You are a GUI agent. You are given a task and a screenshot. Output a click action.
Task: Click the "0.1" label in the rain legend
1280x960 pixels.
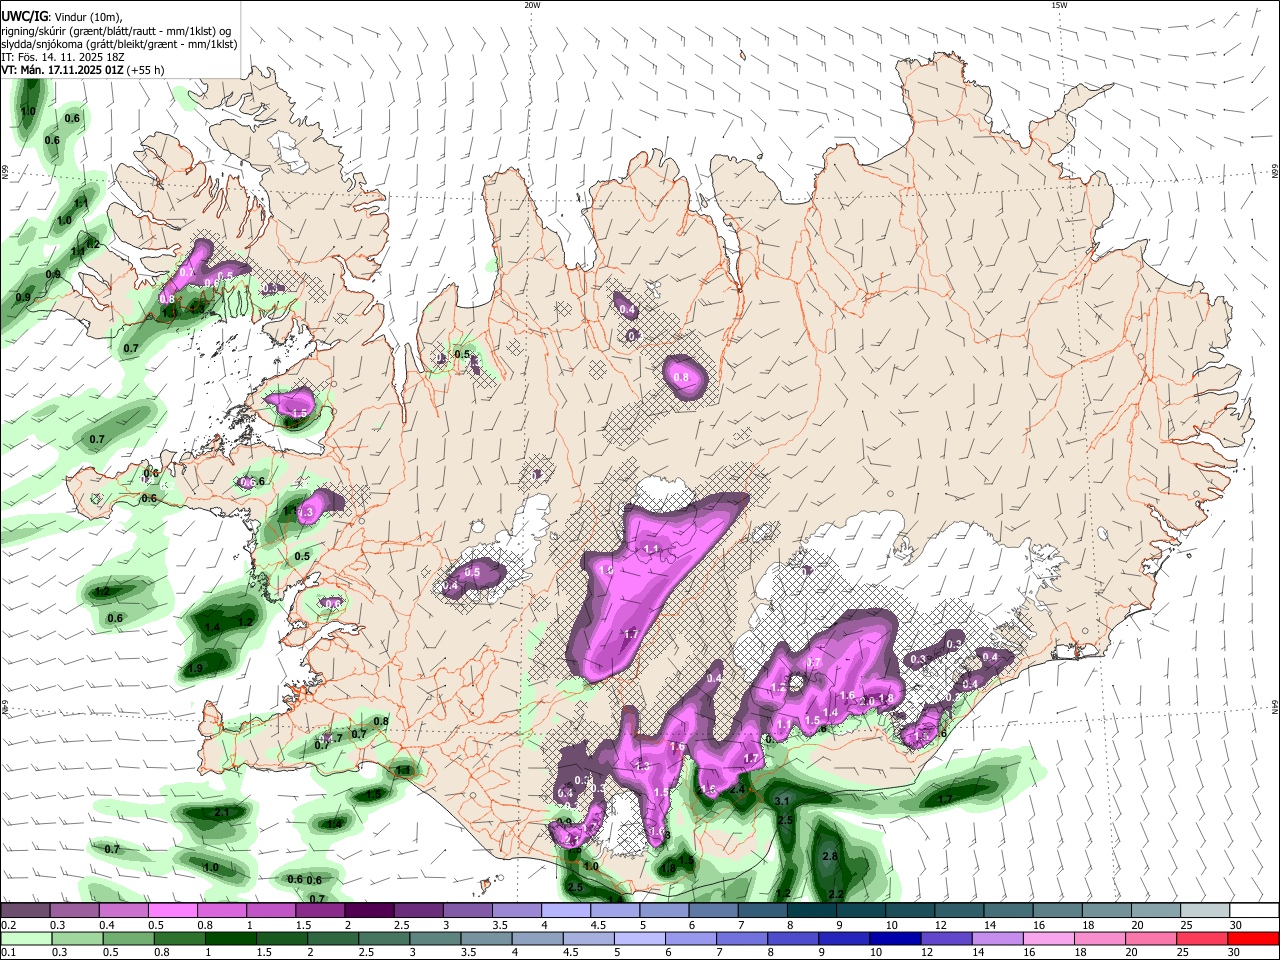8,952
